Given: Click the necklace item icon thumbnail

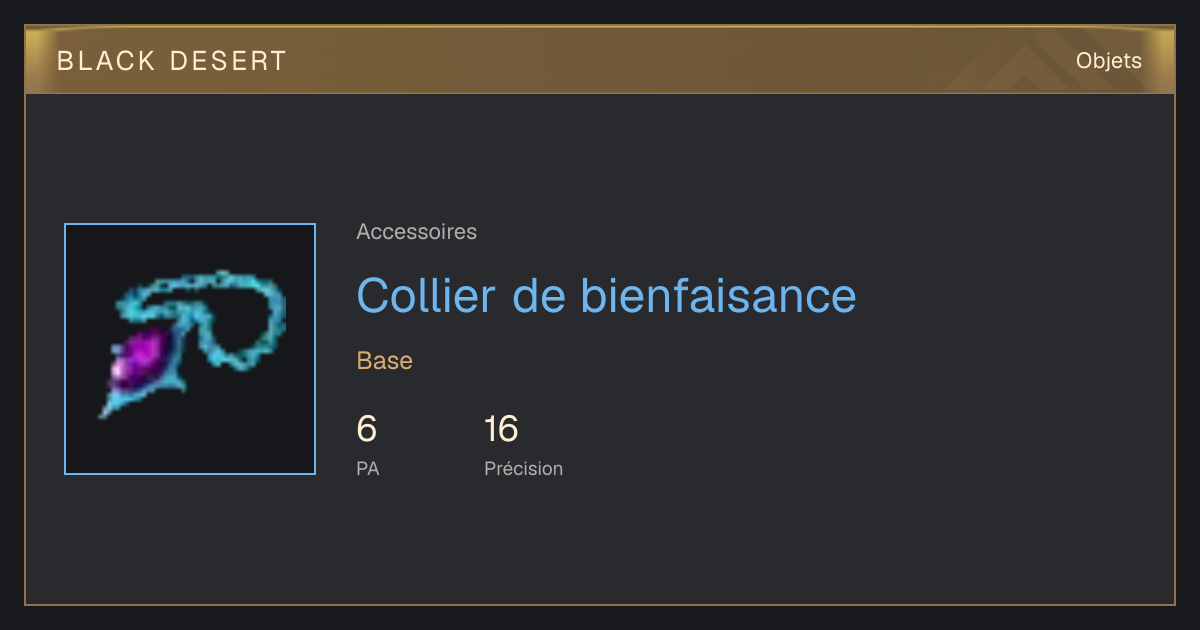Looking at the screenshot, I should point(190,349).
